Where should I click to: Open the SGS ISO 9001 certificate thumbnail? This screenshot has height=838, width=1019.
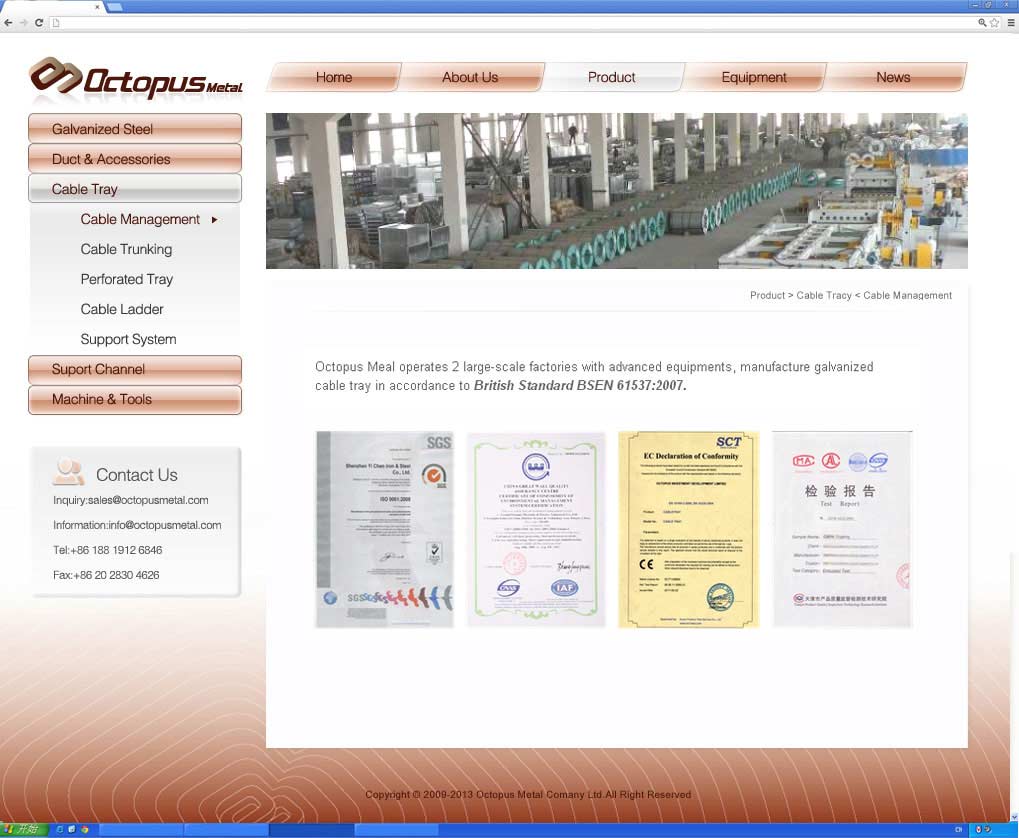(x=385, y=529)
